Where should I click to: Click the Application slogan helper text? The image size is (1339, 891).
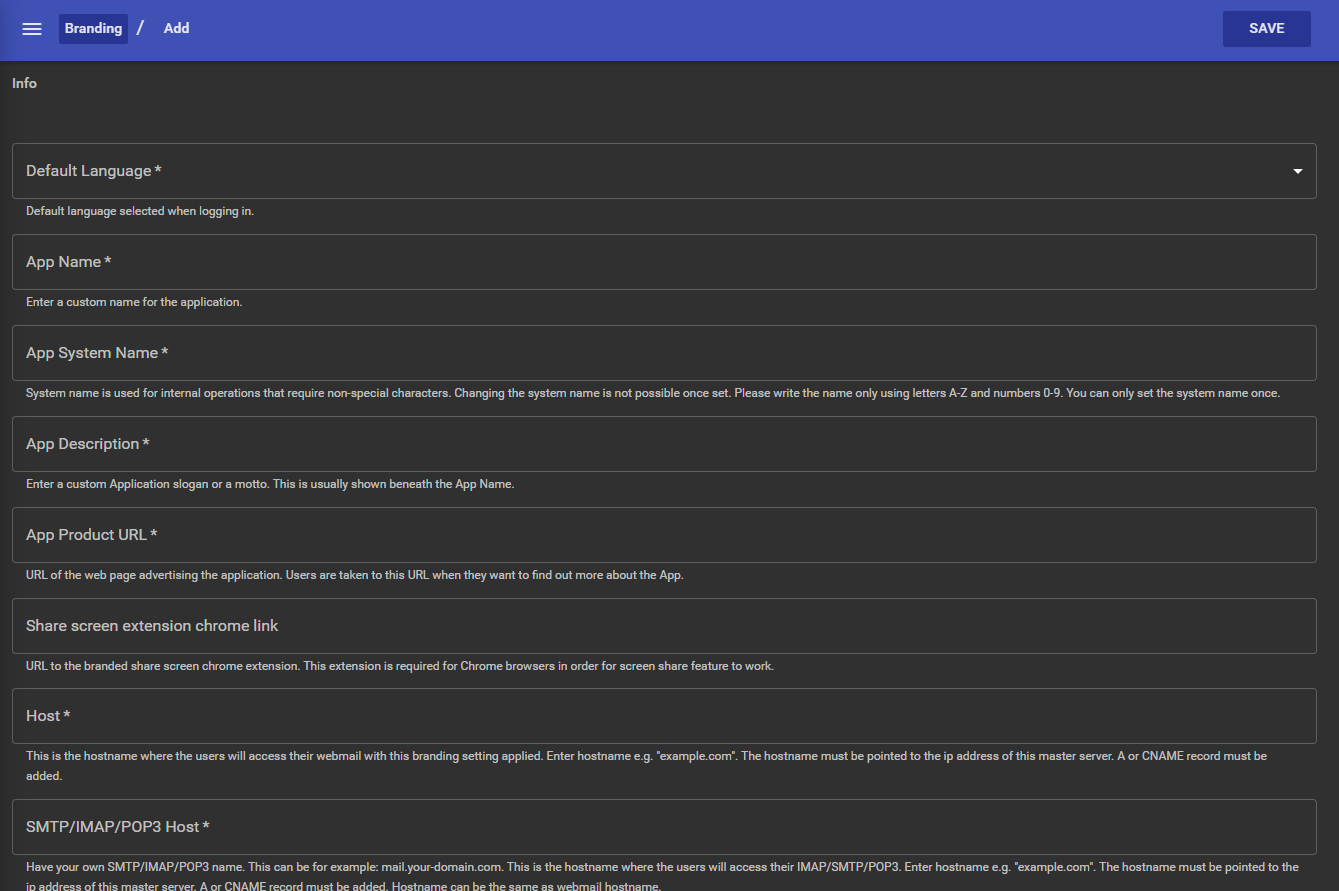pos(269,484)
